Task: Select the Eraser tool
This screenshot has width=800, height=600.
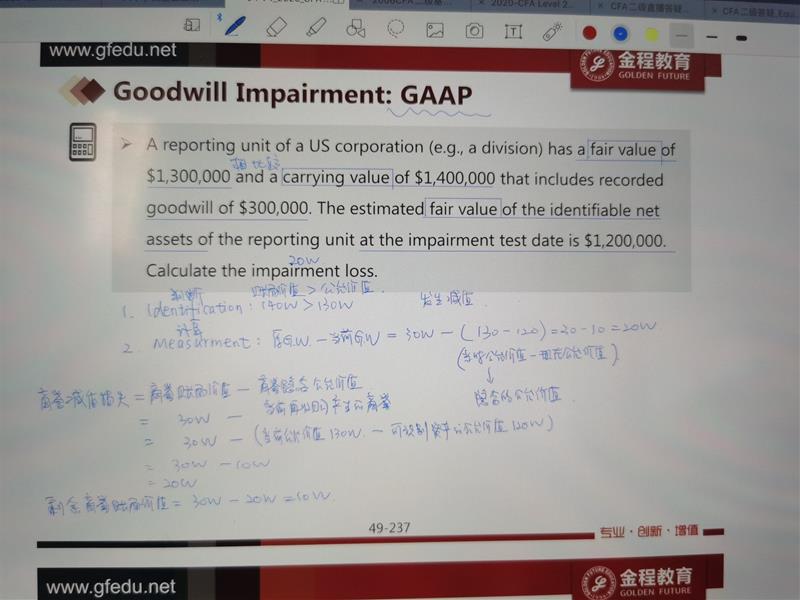Action: [277, 27]
